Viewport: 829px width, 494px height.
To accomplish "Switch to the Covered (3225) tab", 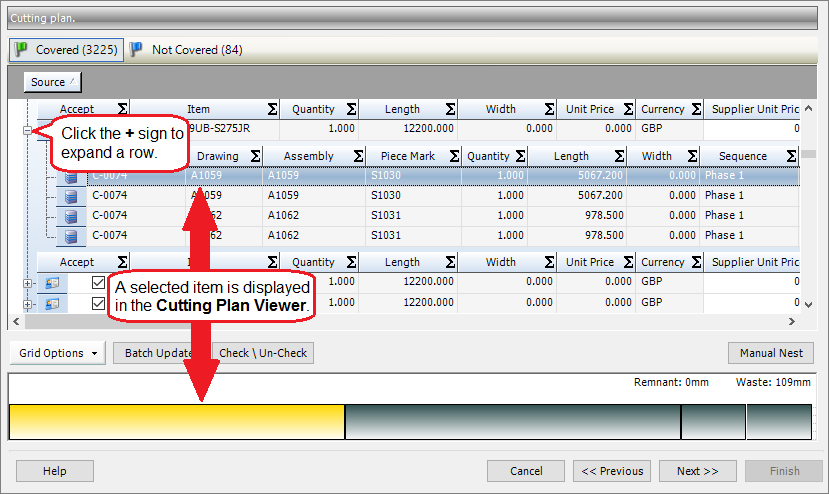I will 65,49.
